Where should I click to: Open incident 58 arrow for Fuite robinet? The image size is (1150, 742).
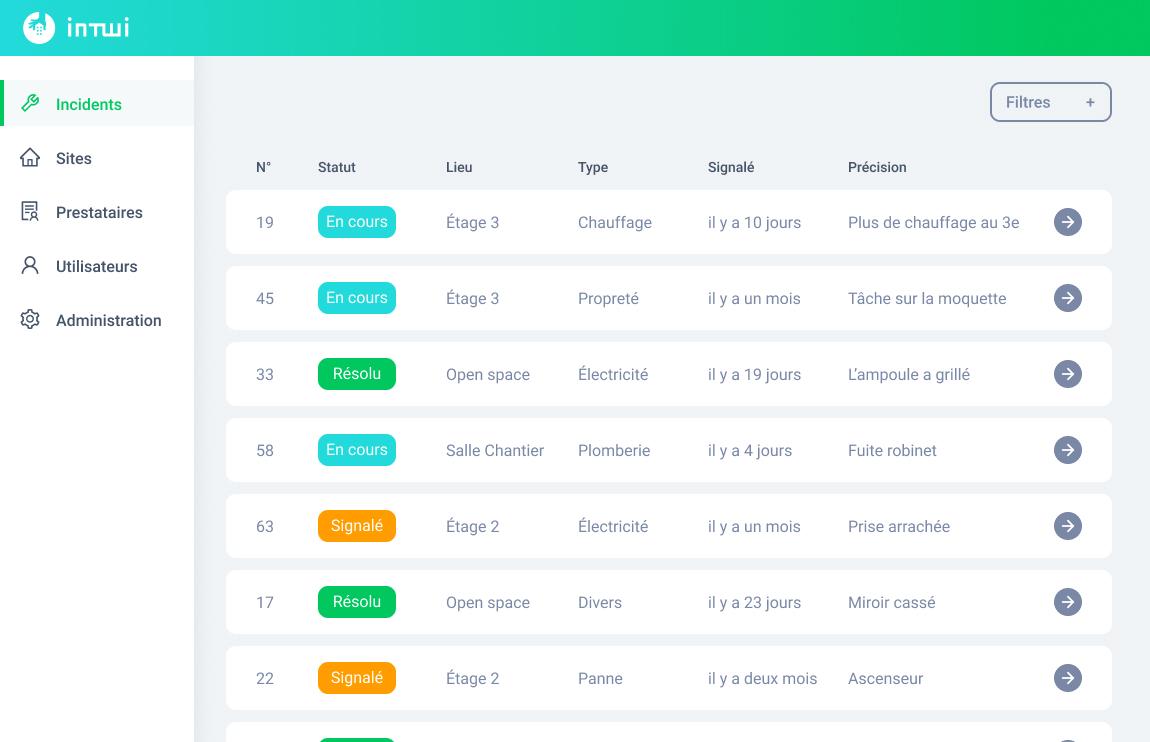pyautogui.click(x=1068, y=450)
